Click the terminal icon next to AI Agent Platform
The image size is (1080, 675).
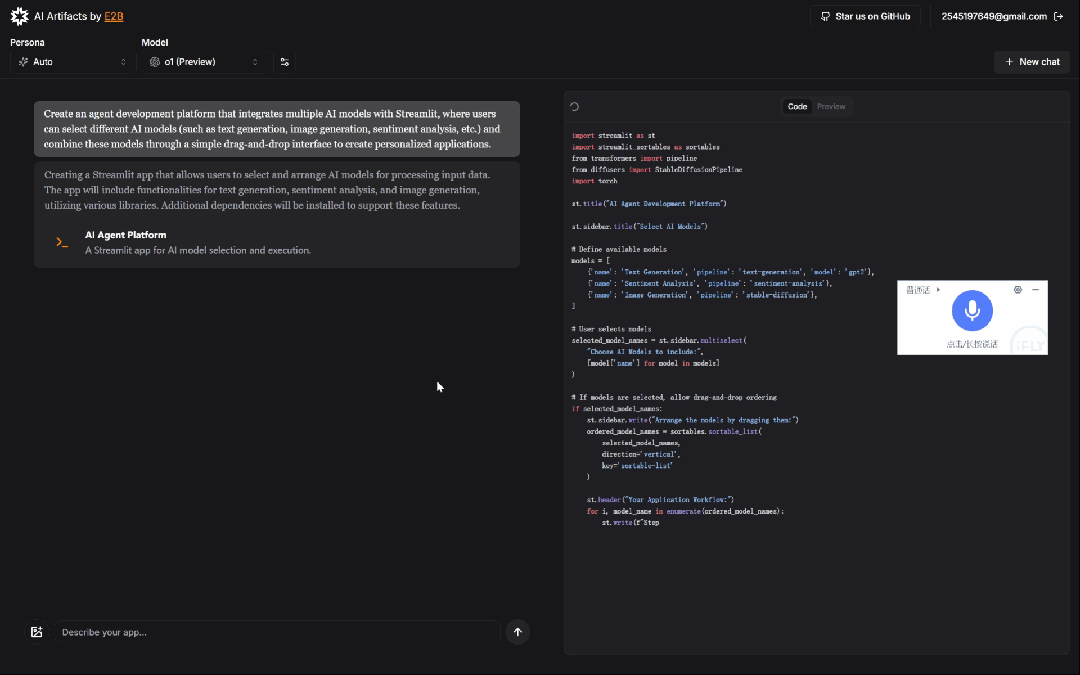point(61,240)
